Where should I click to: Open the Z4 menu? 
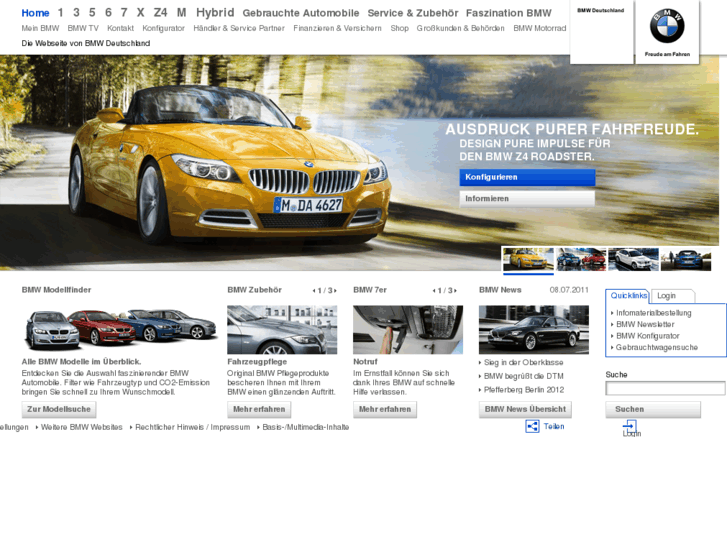pyautogui.click(x=160, y=13)
